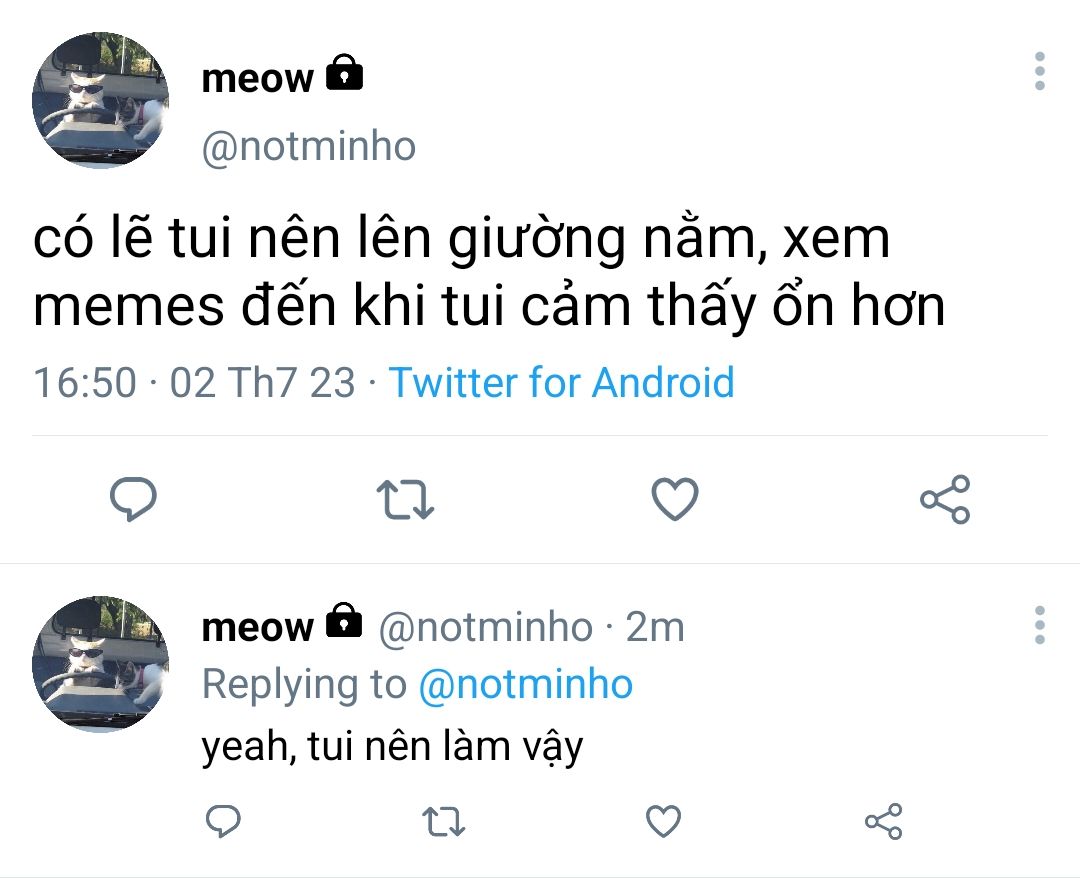Tap the 16:50 · 02 Th7 23 timestamp
The image size is (1080, 878).
tap(194, 383)
